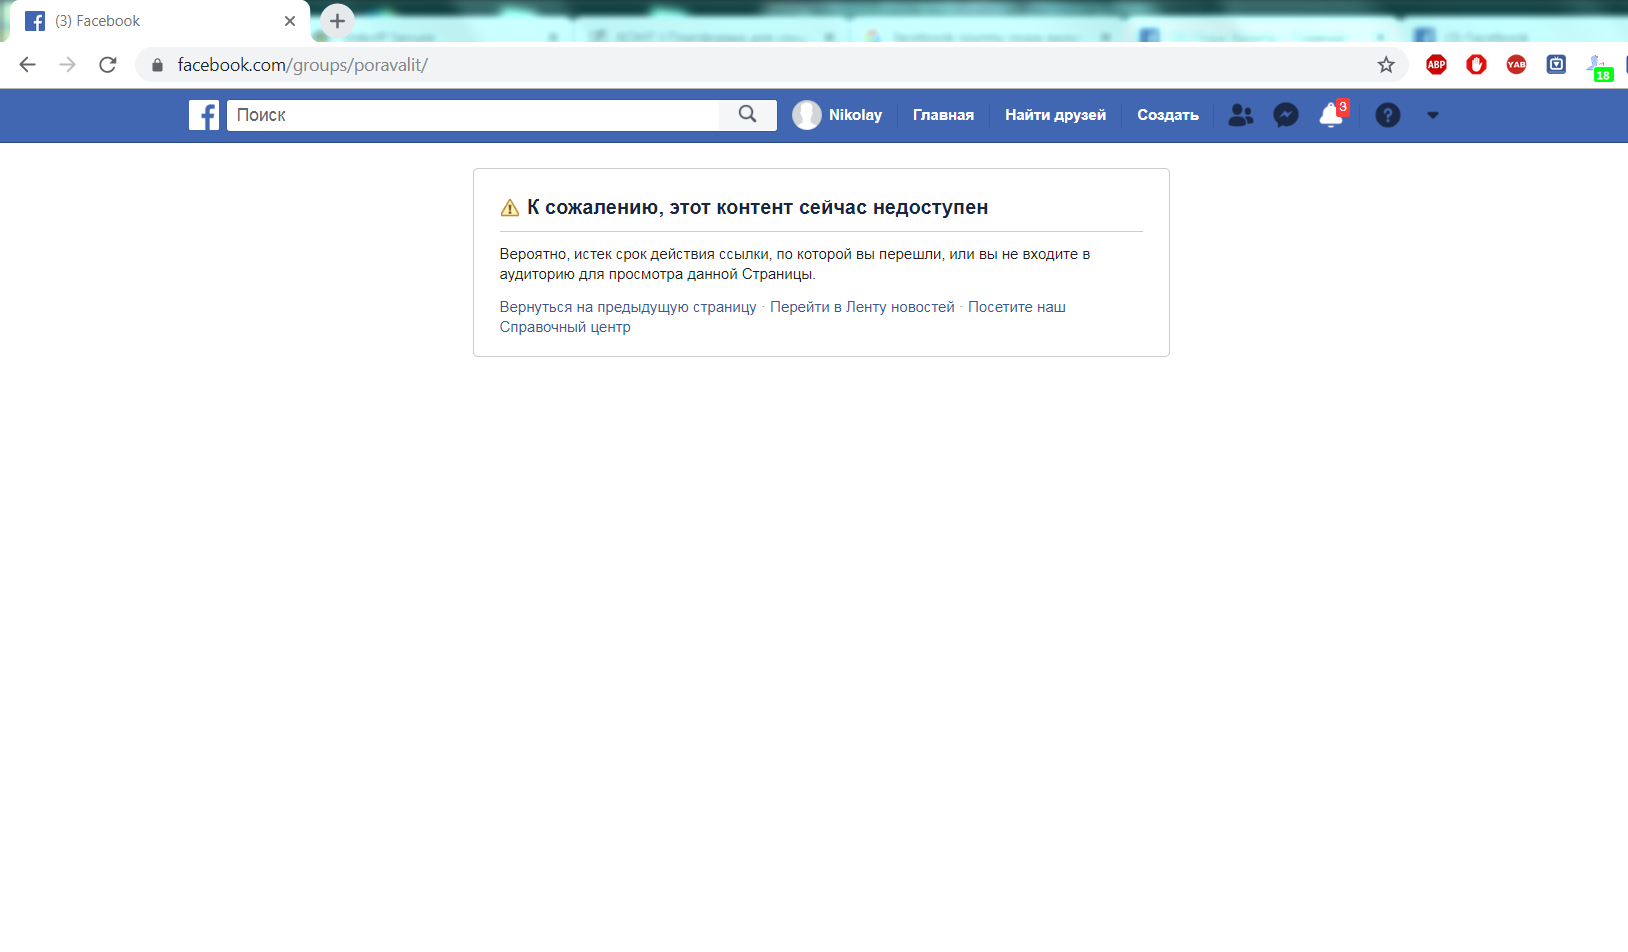Image resolution: width=1628 pixels, height=952 pixels.
Task: Click the Facebook logo icon
Action: [204, 115]
